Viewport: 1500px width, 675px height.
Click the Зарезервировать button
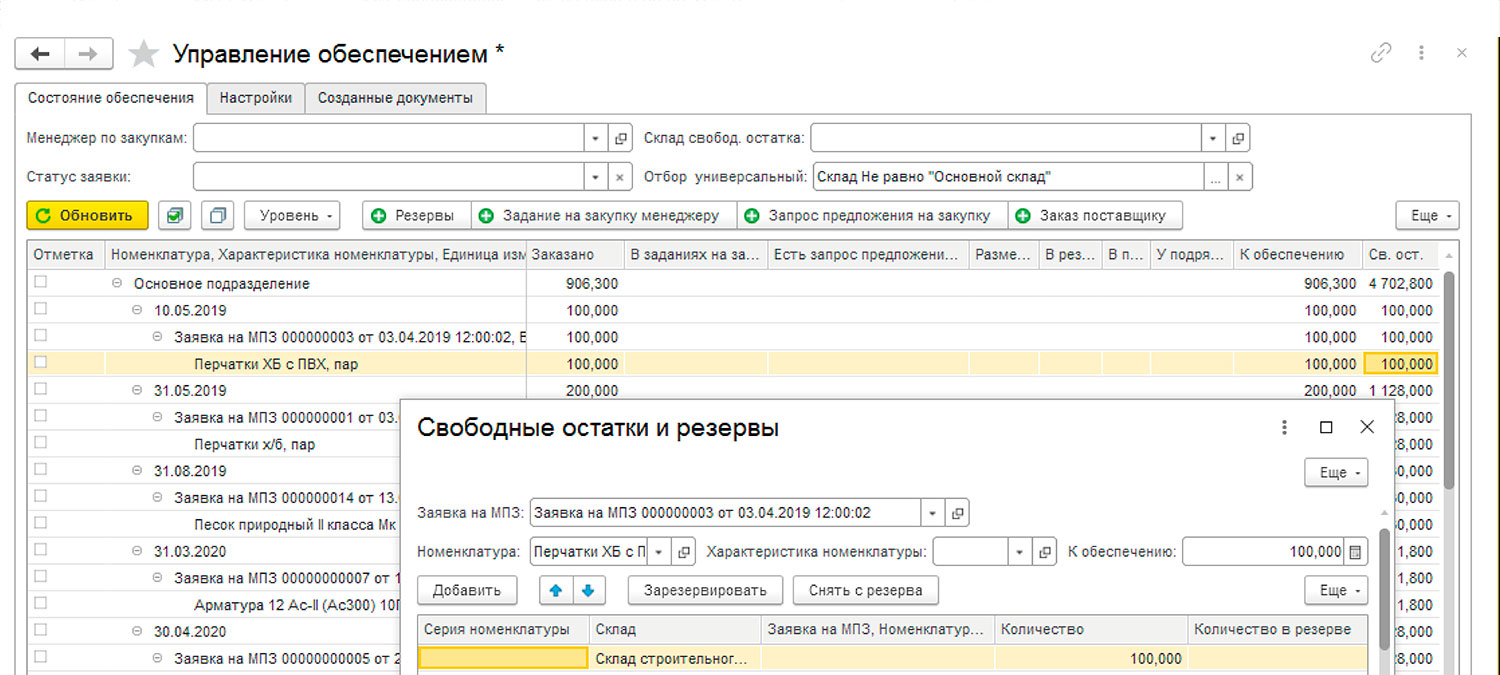pos(705,590)
